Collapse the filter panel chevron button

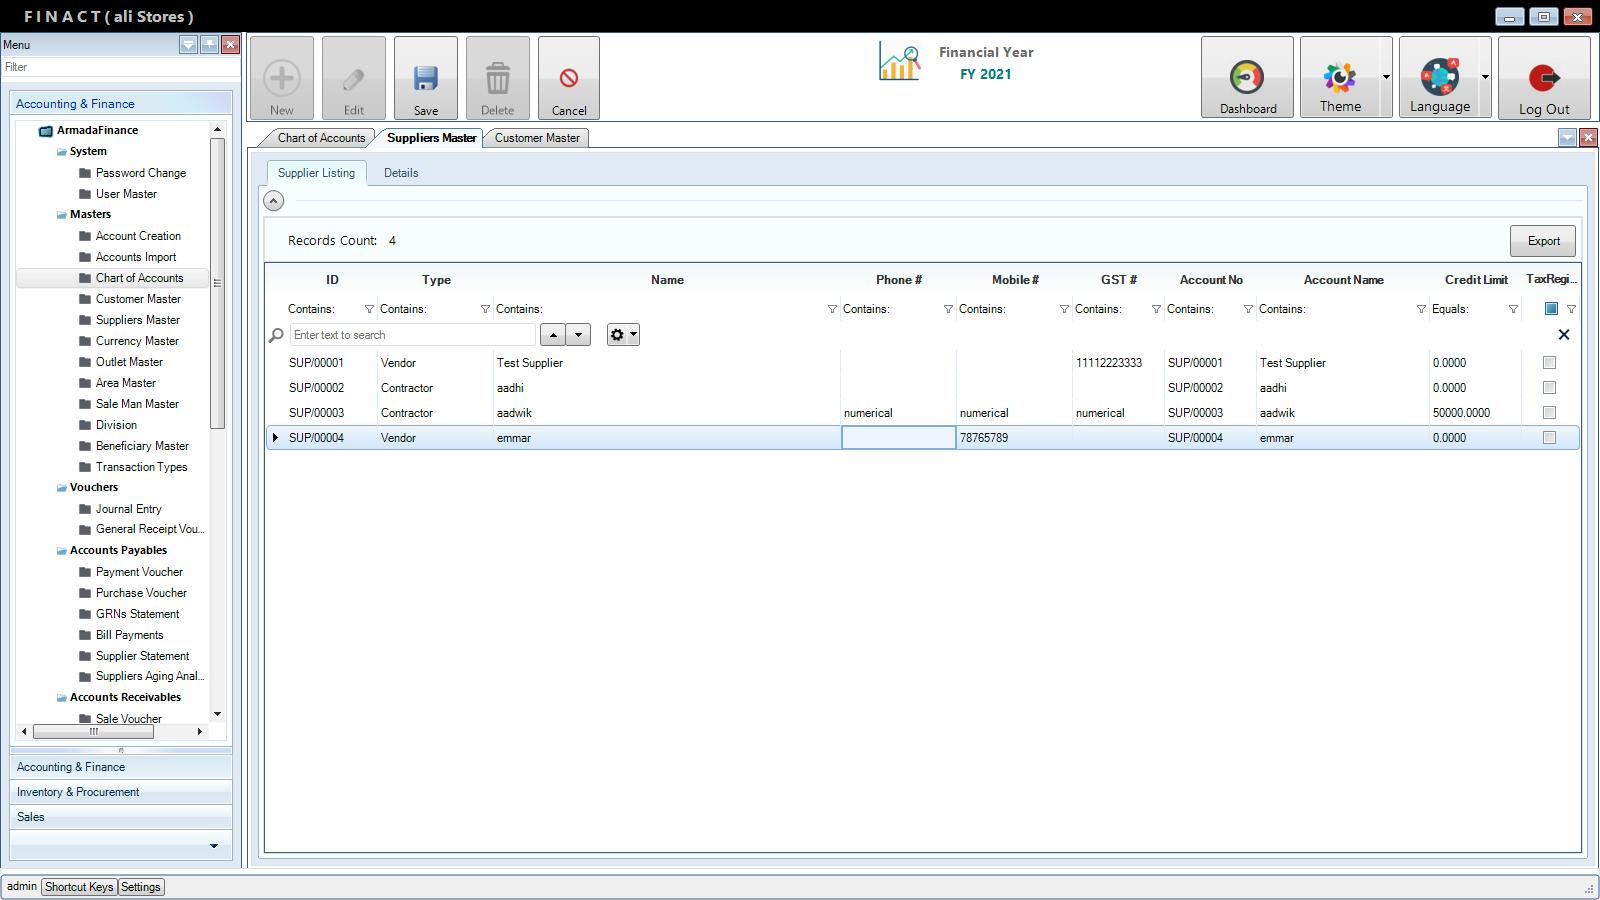[273, 201]
